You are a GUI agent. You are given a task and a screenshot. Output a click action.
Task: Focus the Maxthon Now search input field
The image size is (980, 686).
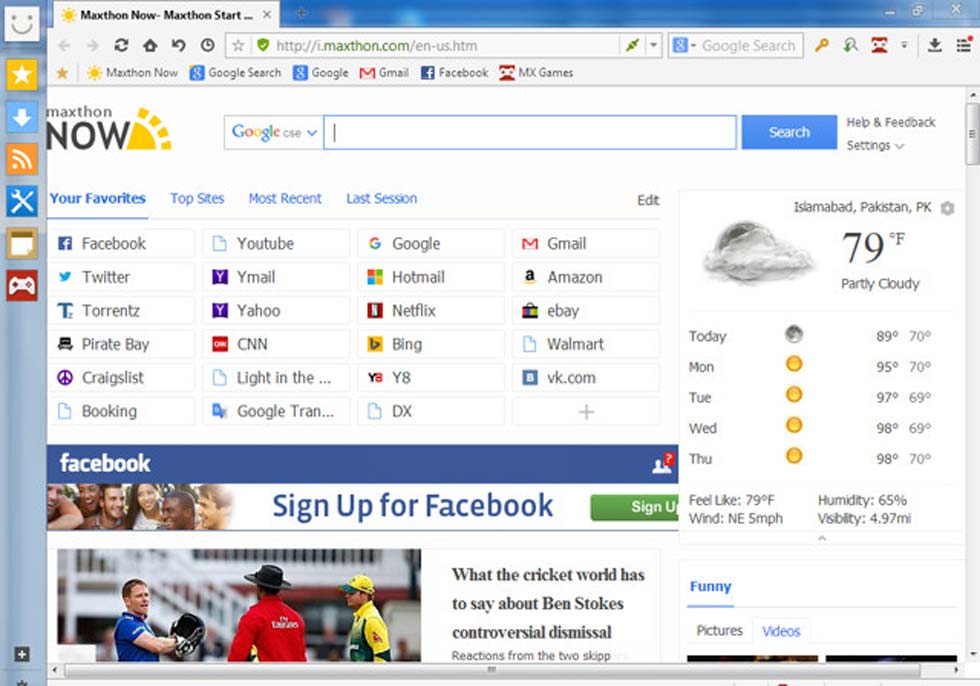pyautogui.click(x=529, y=132)
